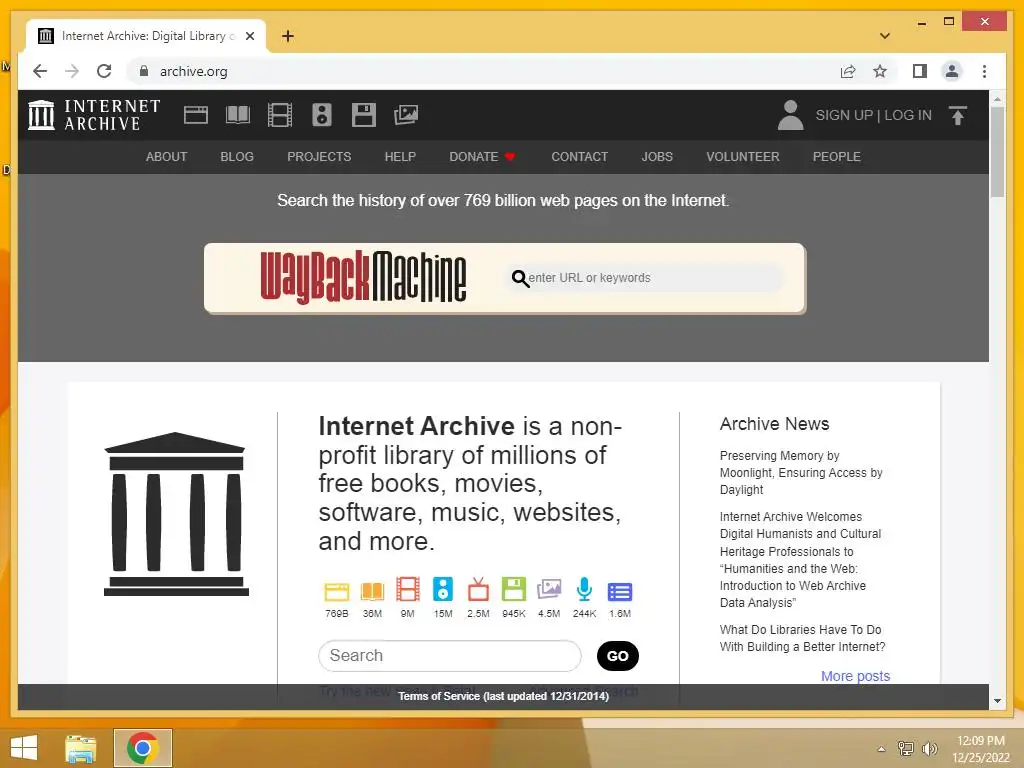Screen dimensions: 1024x768
Task: Click the SIGN UP link
Action: 844,115
